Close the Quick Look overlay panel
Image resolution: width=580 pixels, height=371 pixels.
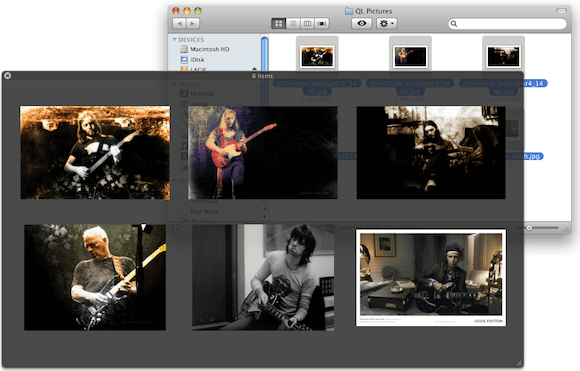tap(7, 76)
